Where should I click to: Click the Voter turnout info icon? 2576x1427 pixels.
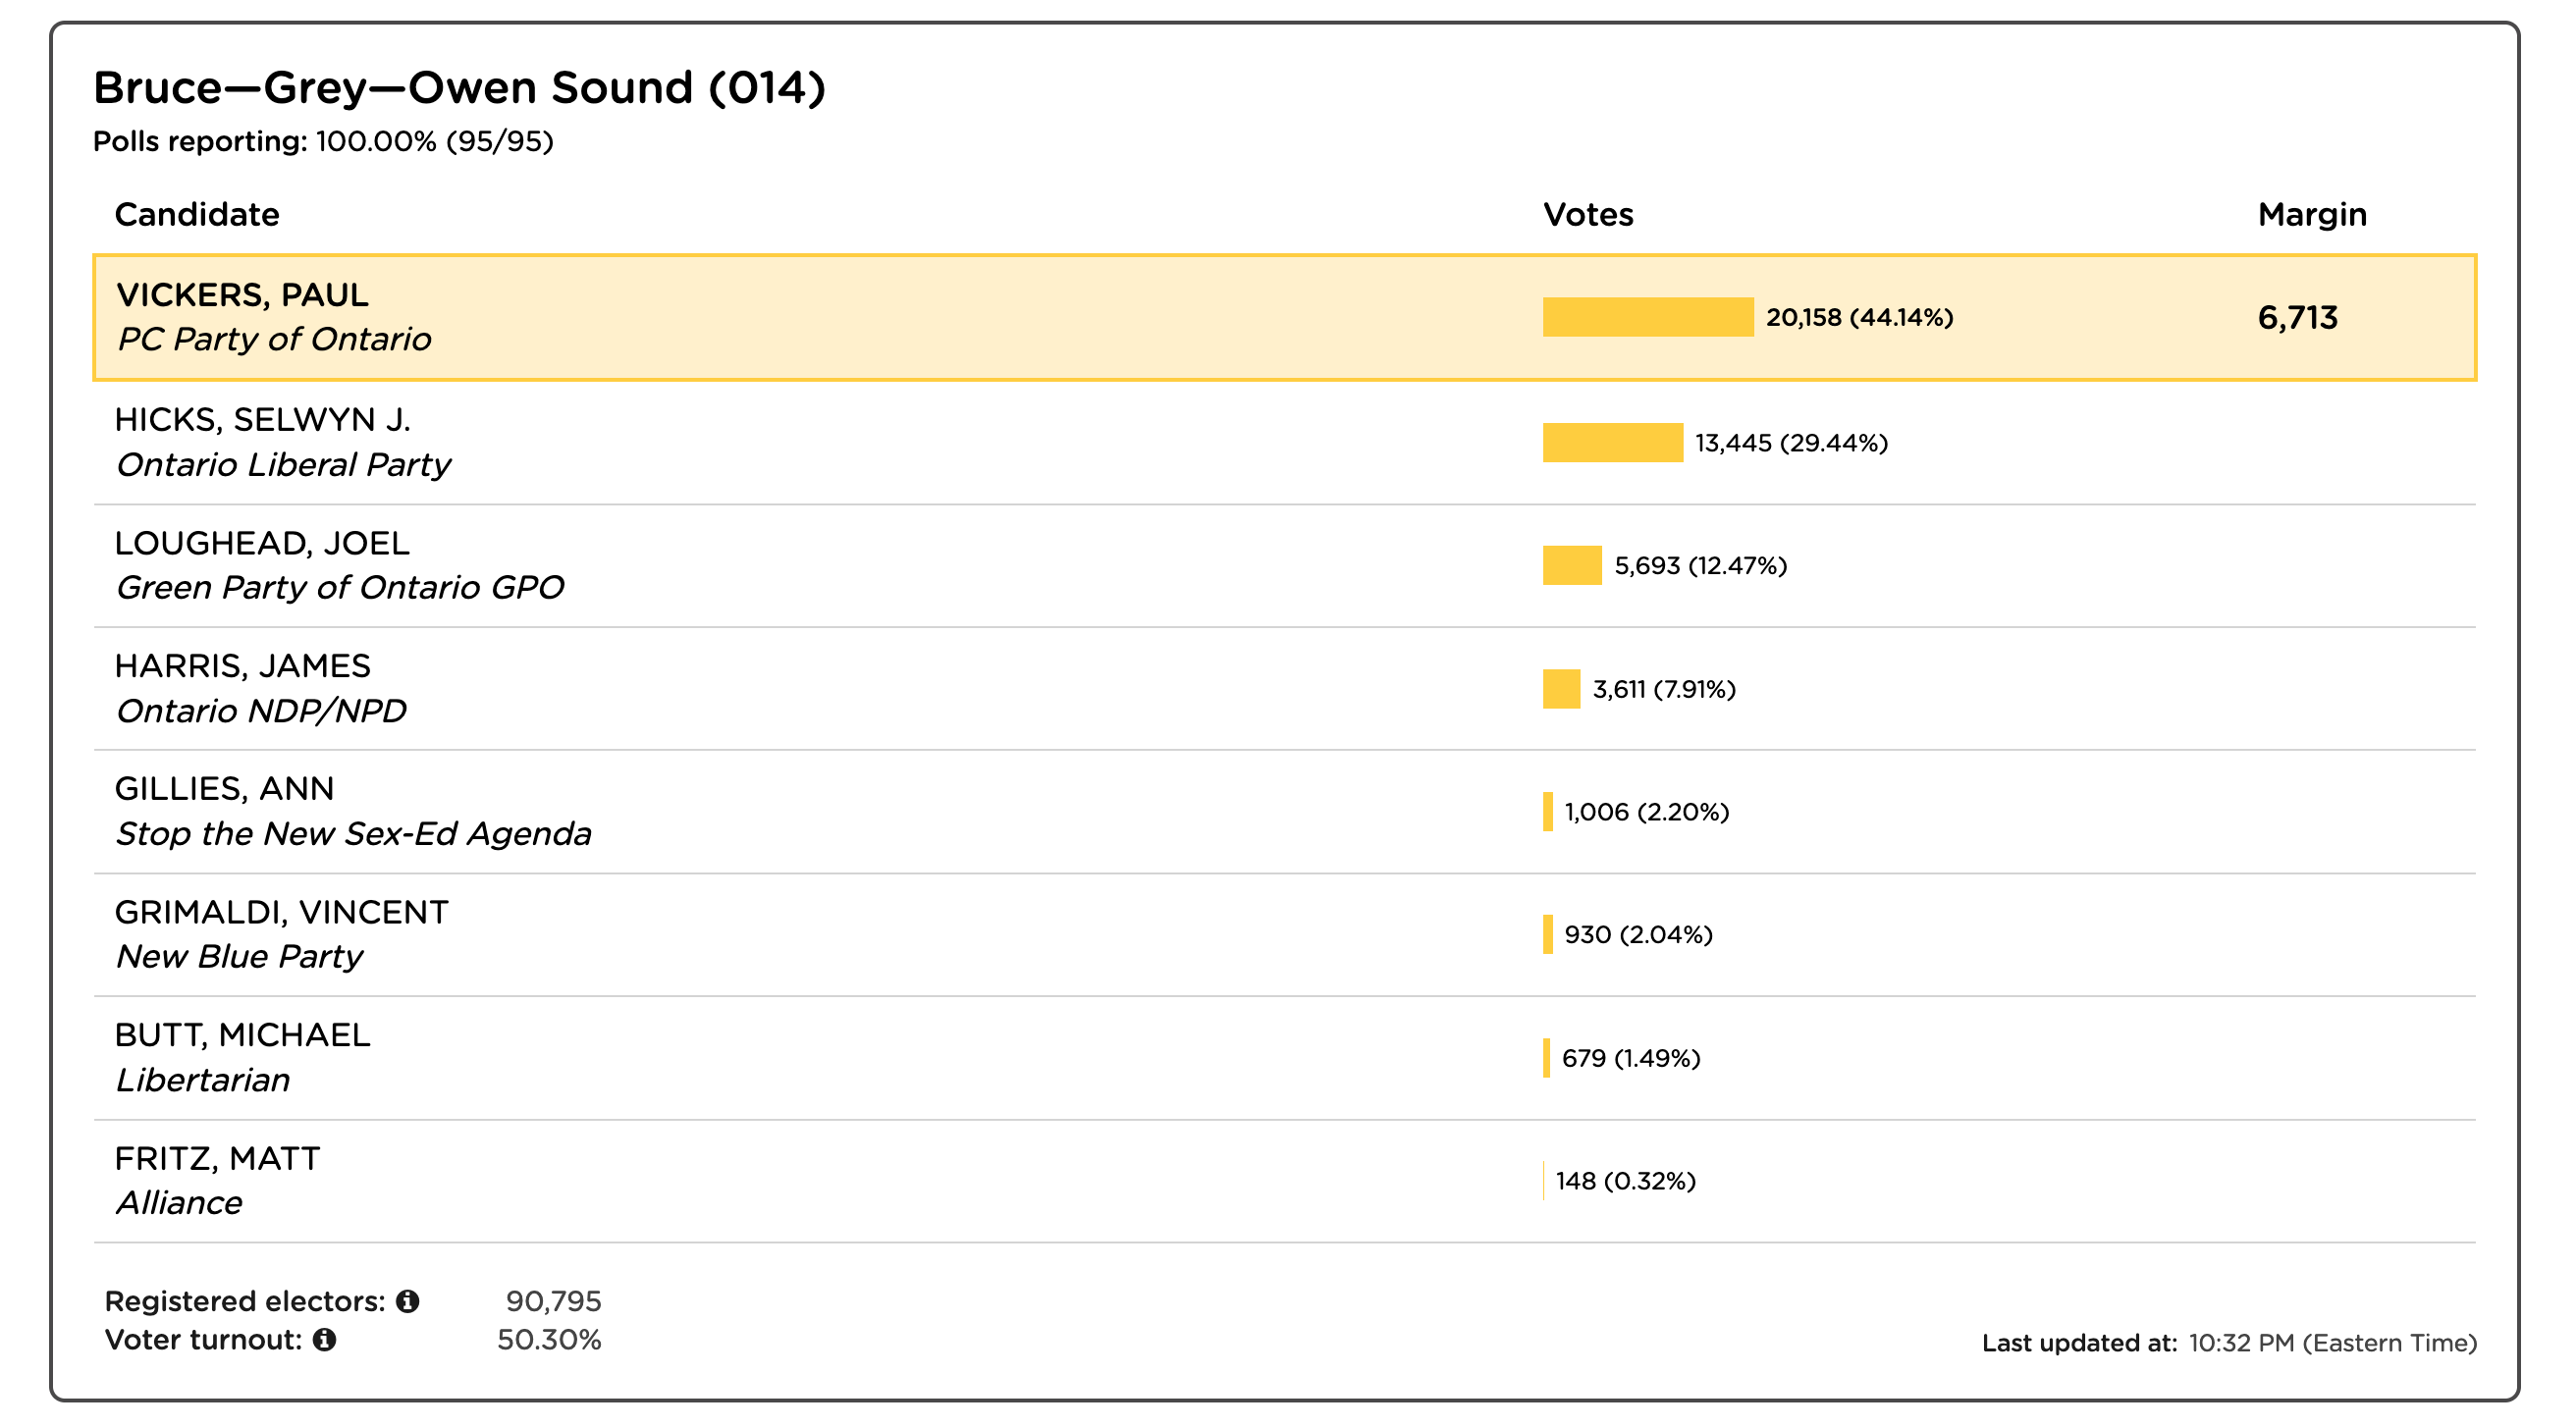[x=324, y=1340]
